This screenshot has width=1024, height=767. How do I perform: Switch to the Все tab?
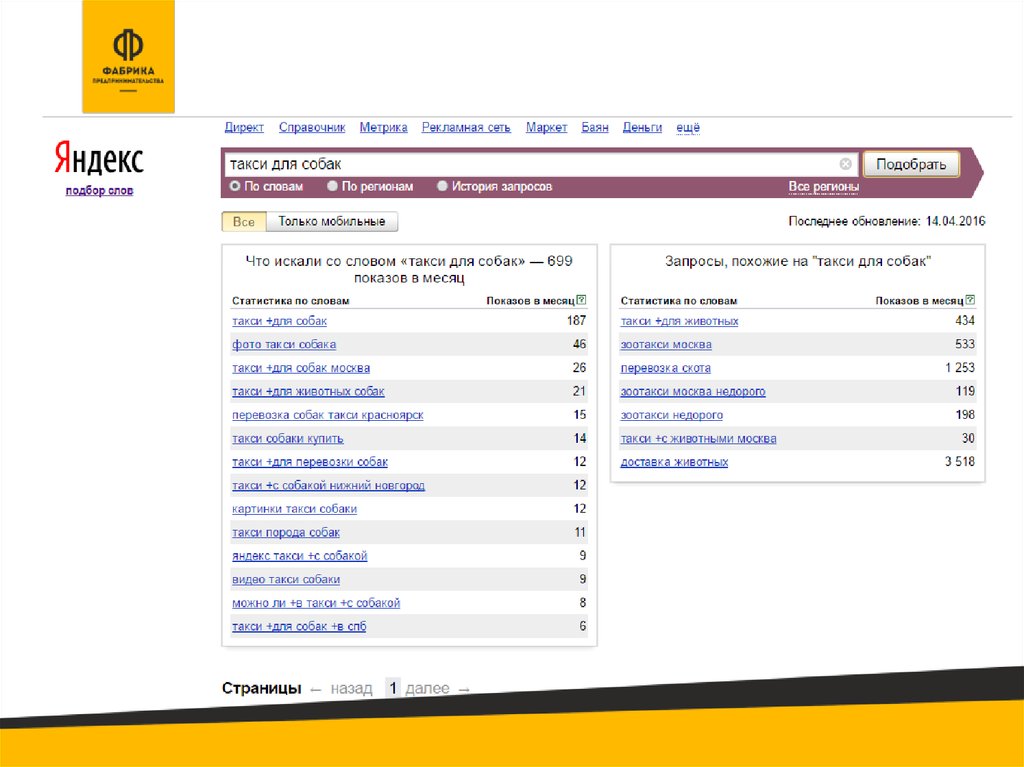point(243,222)
